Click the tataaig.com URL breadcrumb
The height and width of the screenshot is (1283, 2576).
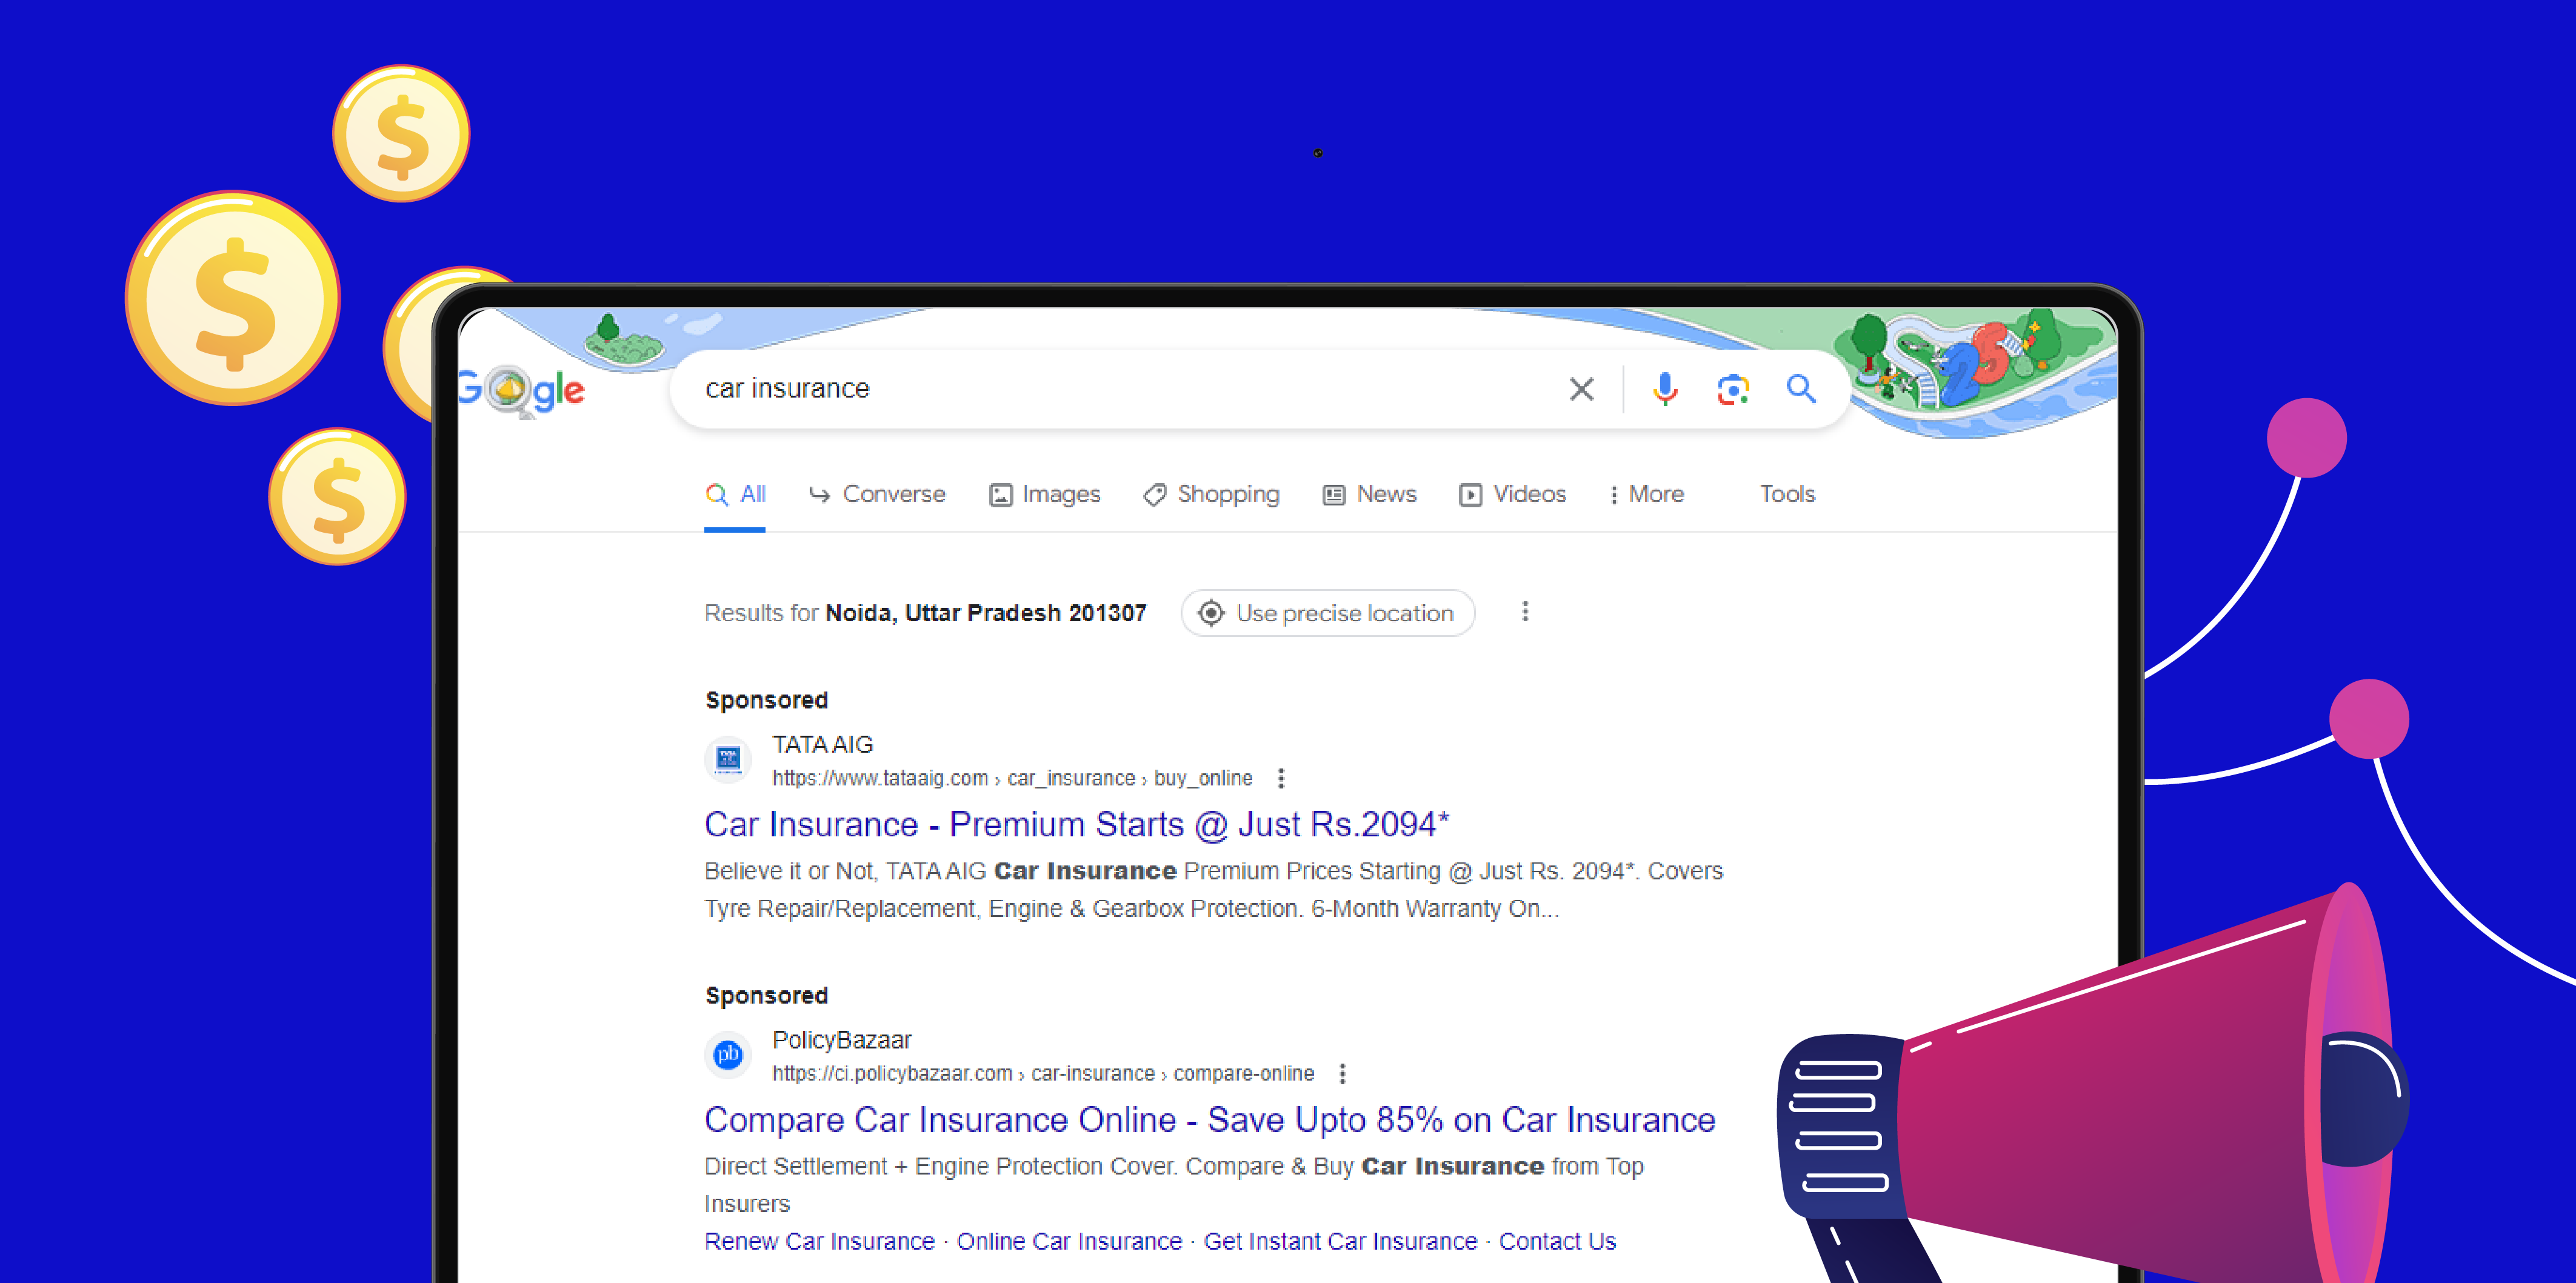(1012, 778)
